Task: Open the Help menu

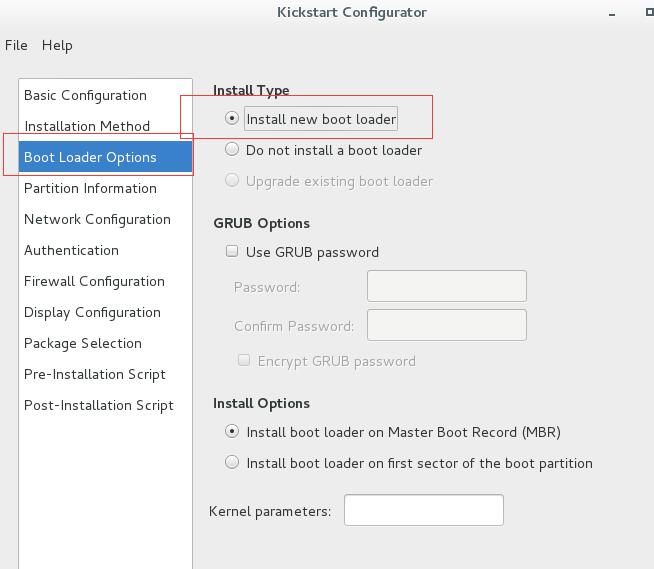Action: coord(57,45)
